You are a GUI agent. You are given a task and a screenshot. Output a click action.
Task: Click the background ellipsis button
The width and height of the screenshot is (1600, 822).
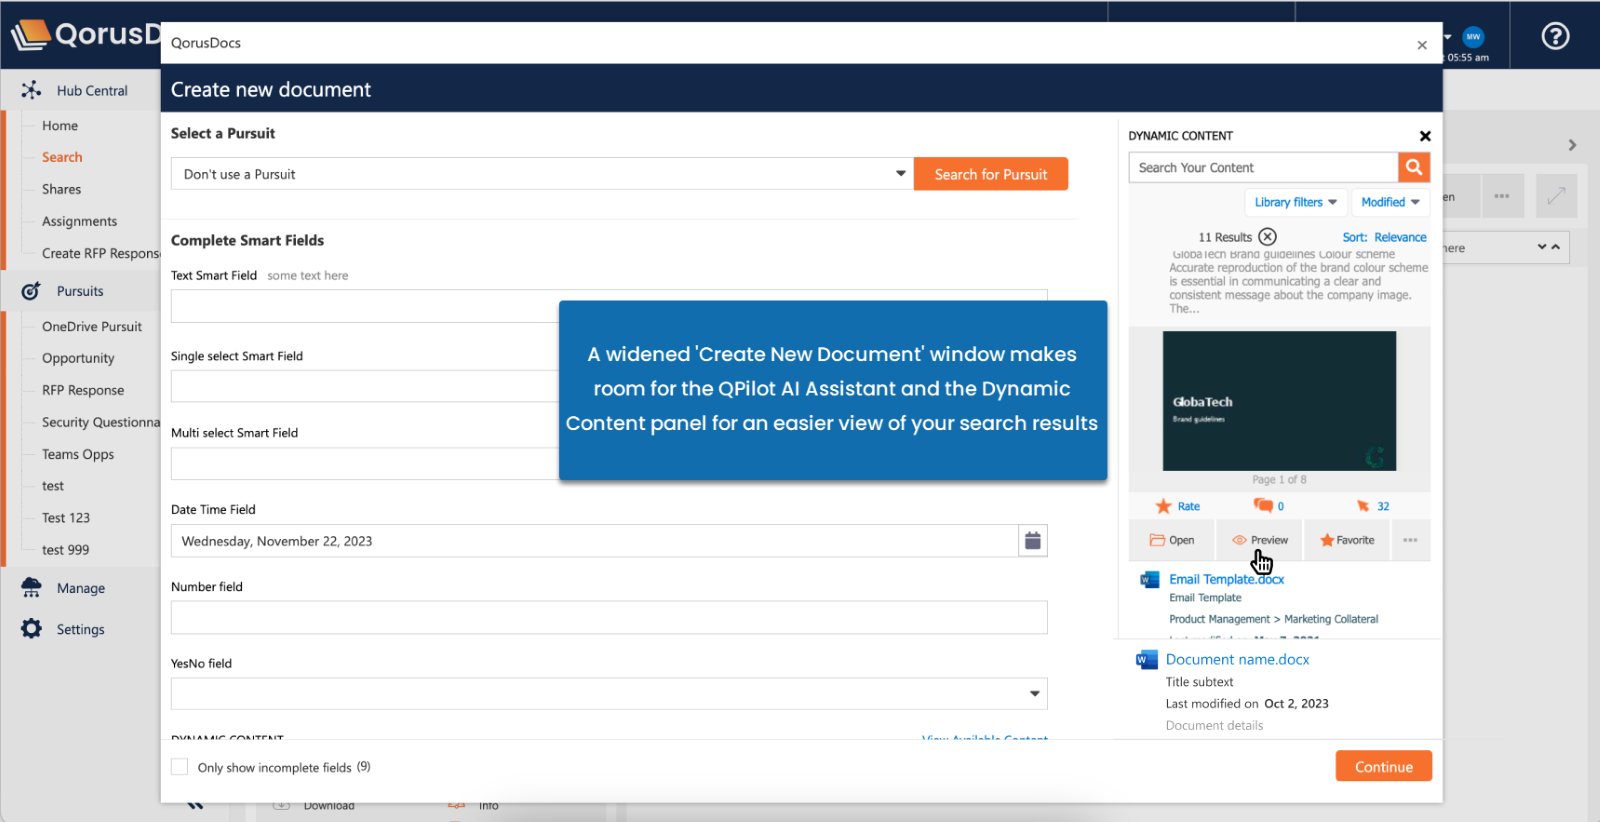1502,196
